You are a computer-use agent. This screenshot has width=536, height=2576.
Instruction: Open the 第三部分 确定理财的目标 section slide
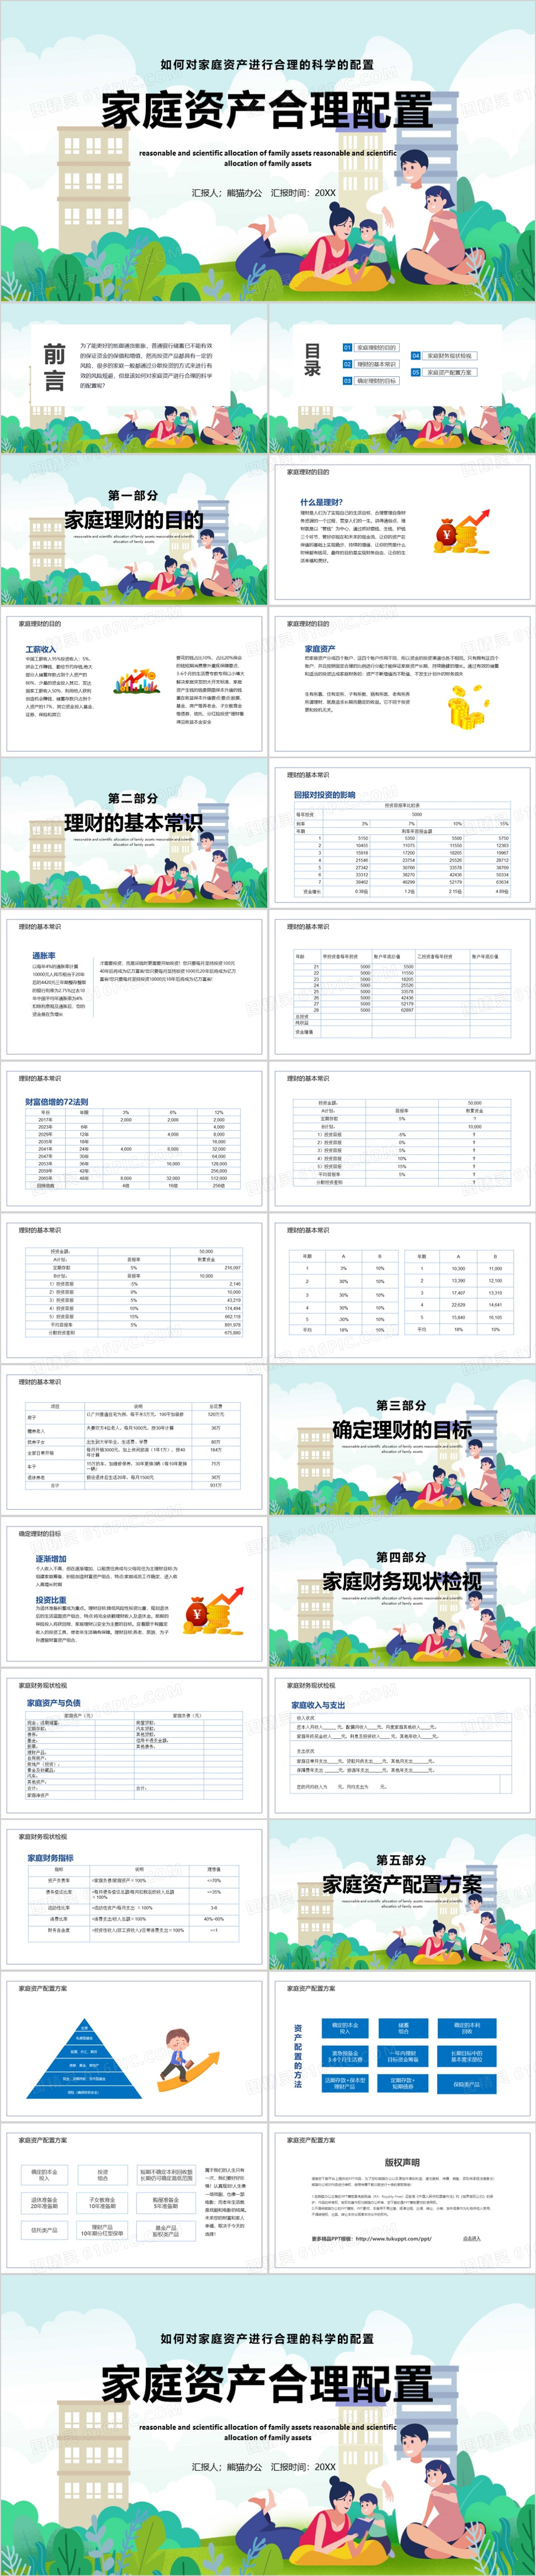tap(402, 1440)
